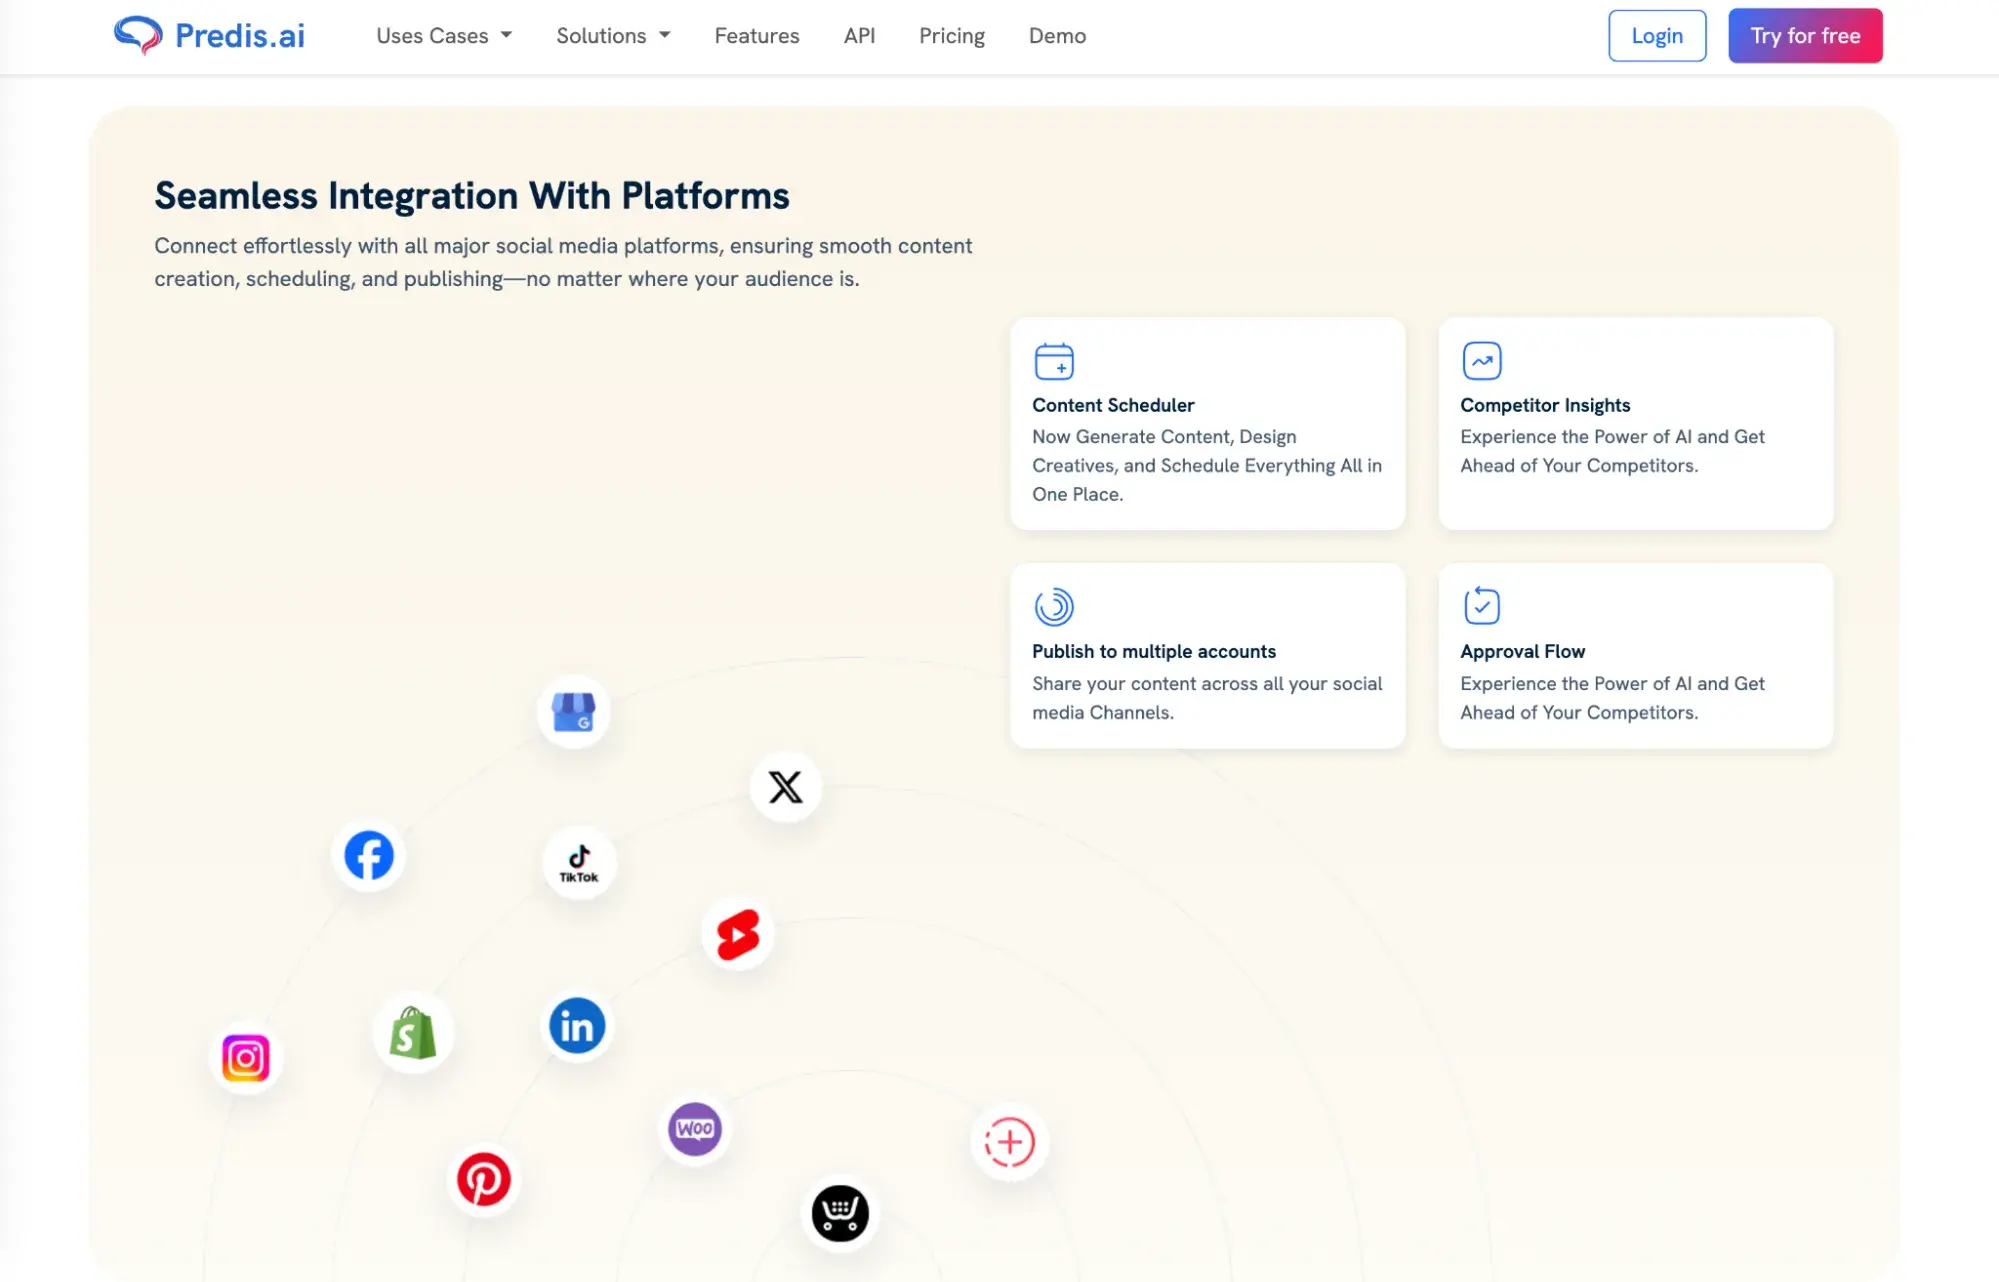This screenshot has width=1999, height=1282.
Task: Open the Pricing page
Action: point(952,36)
